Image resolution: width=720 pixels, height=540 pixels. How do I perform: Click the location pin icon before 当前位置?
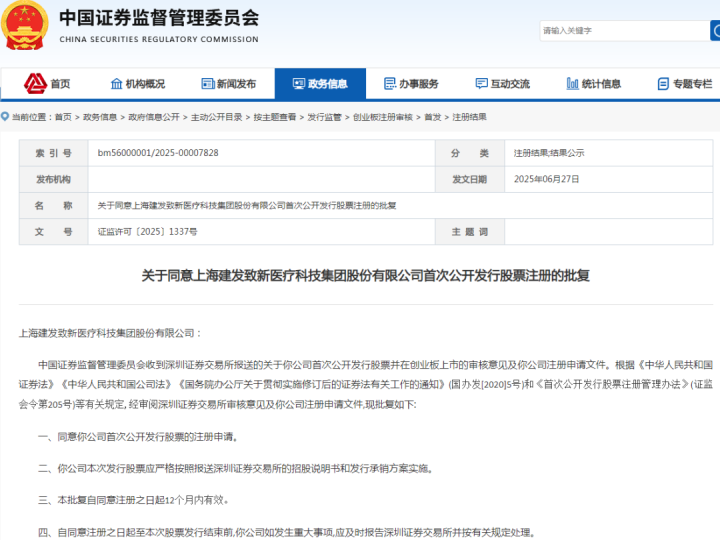(5, 117)
